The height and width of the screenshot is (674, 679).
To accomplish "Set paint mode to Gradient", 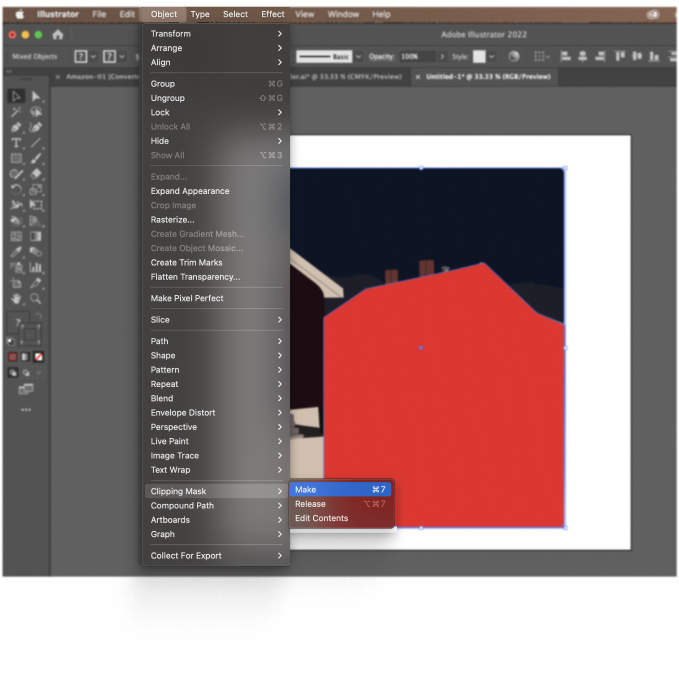I will tap(26, 357).
